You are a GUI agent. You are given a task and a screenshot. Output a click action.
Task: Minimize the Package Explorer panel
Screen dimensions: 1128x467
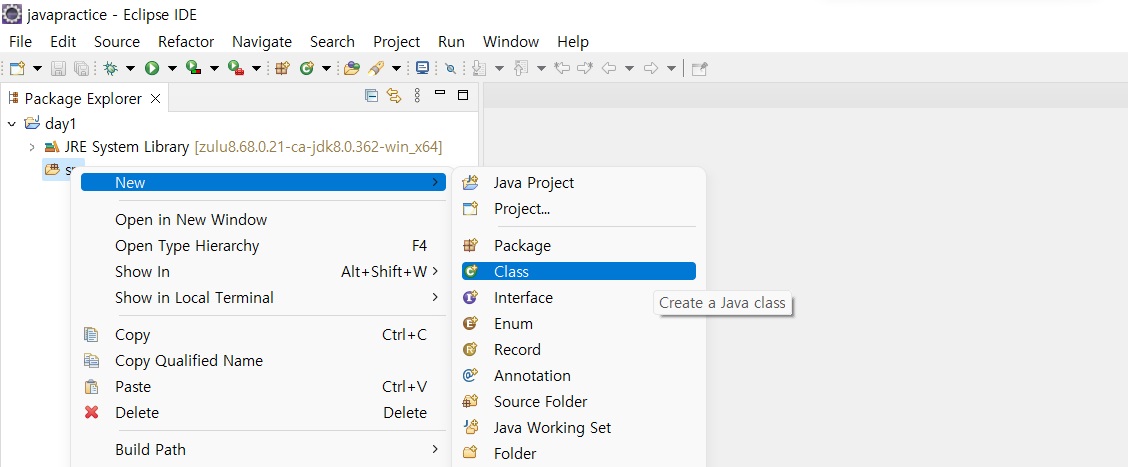pyautogui.click(x=440, y=93)
